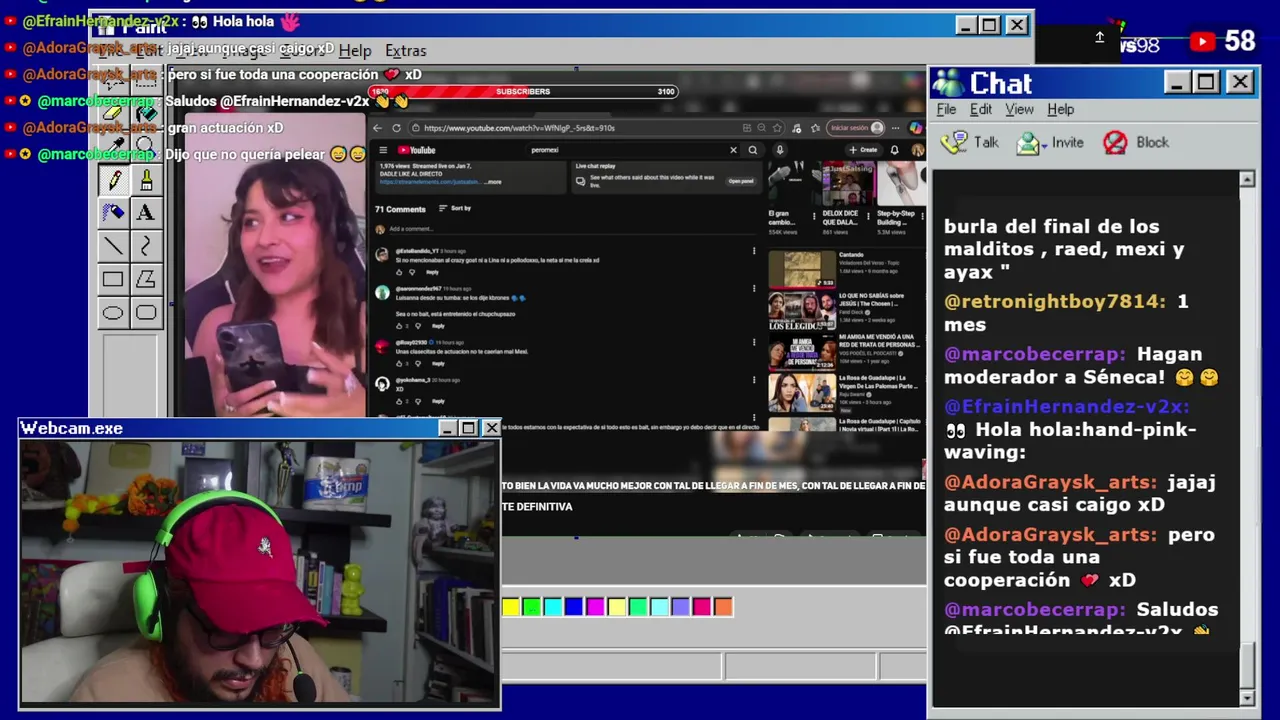Click the YouTube voice search microphone

[780, 150]
